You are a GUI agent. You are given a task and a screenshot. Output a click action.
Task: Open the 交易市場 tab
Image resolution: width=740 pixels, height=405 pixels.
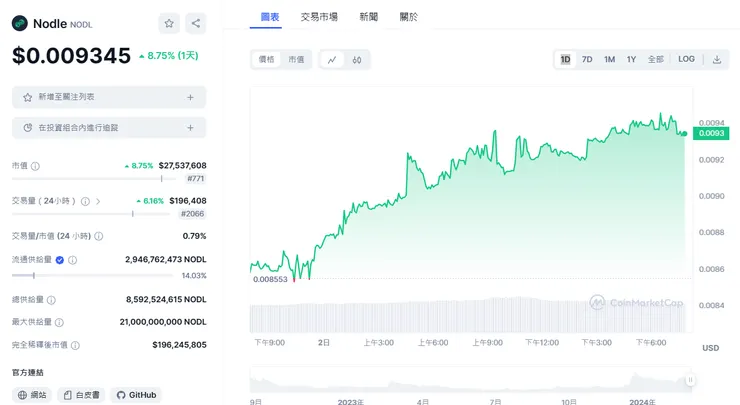click(319, 17)
